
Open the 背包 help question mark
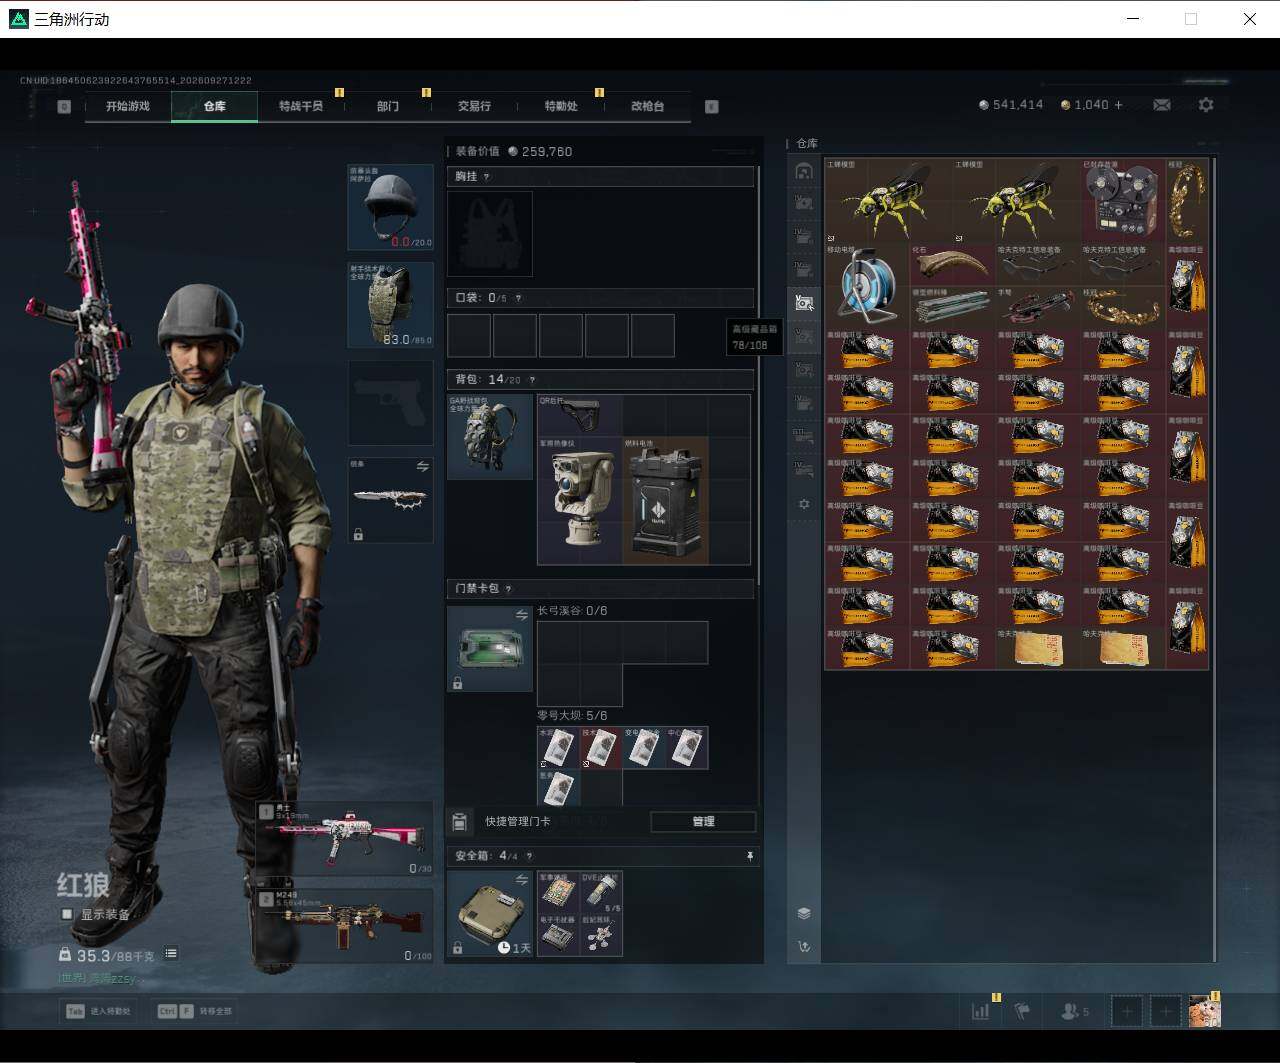tap(532, 380)
